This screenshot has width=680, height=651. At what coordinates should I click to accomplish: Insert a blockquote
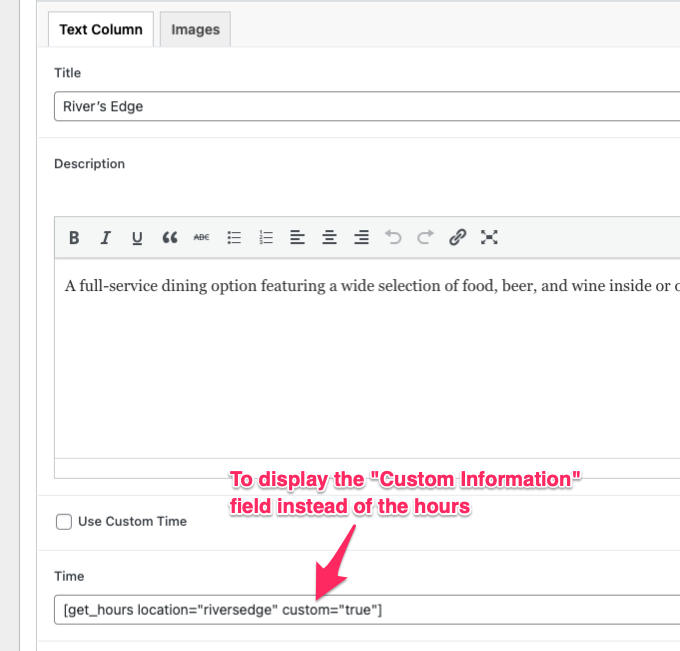point(169,238)
